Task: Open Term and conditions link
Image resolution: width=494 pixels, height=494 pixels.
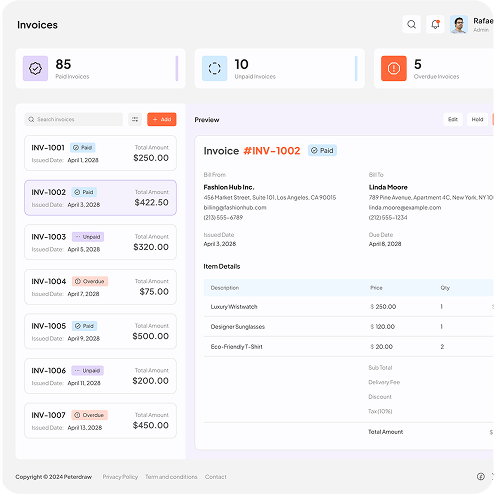Action: click(x=171, y=477)
